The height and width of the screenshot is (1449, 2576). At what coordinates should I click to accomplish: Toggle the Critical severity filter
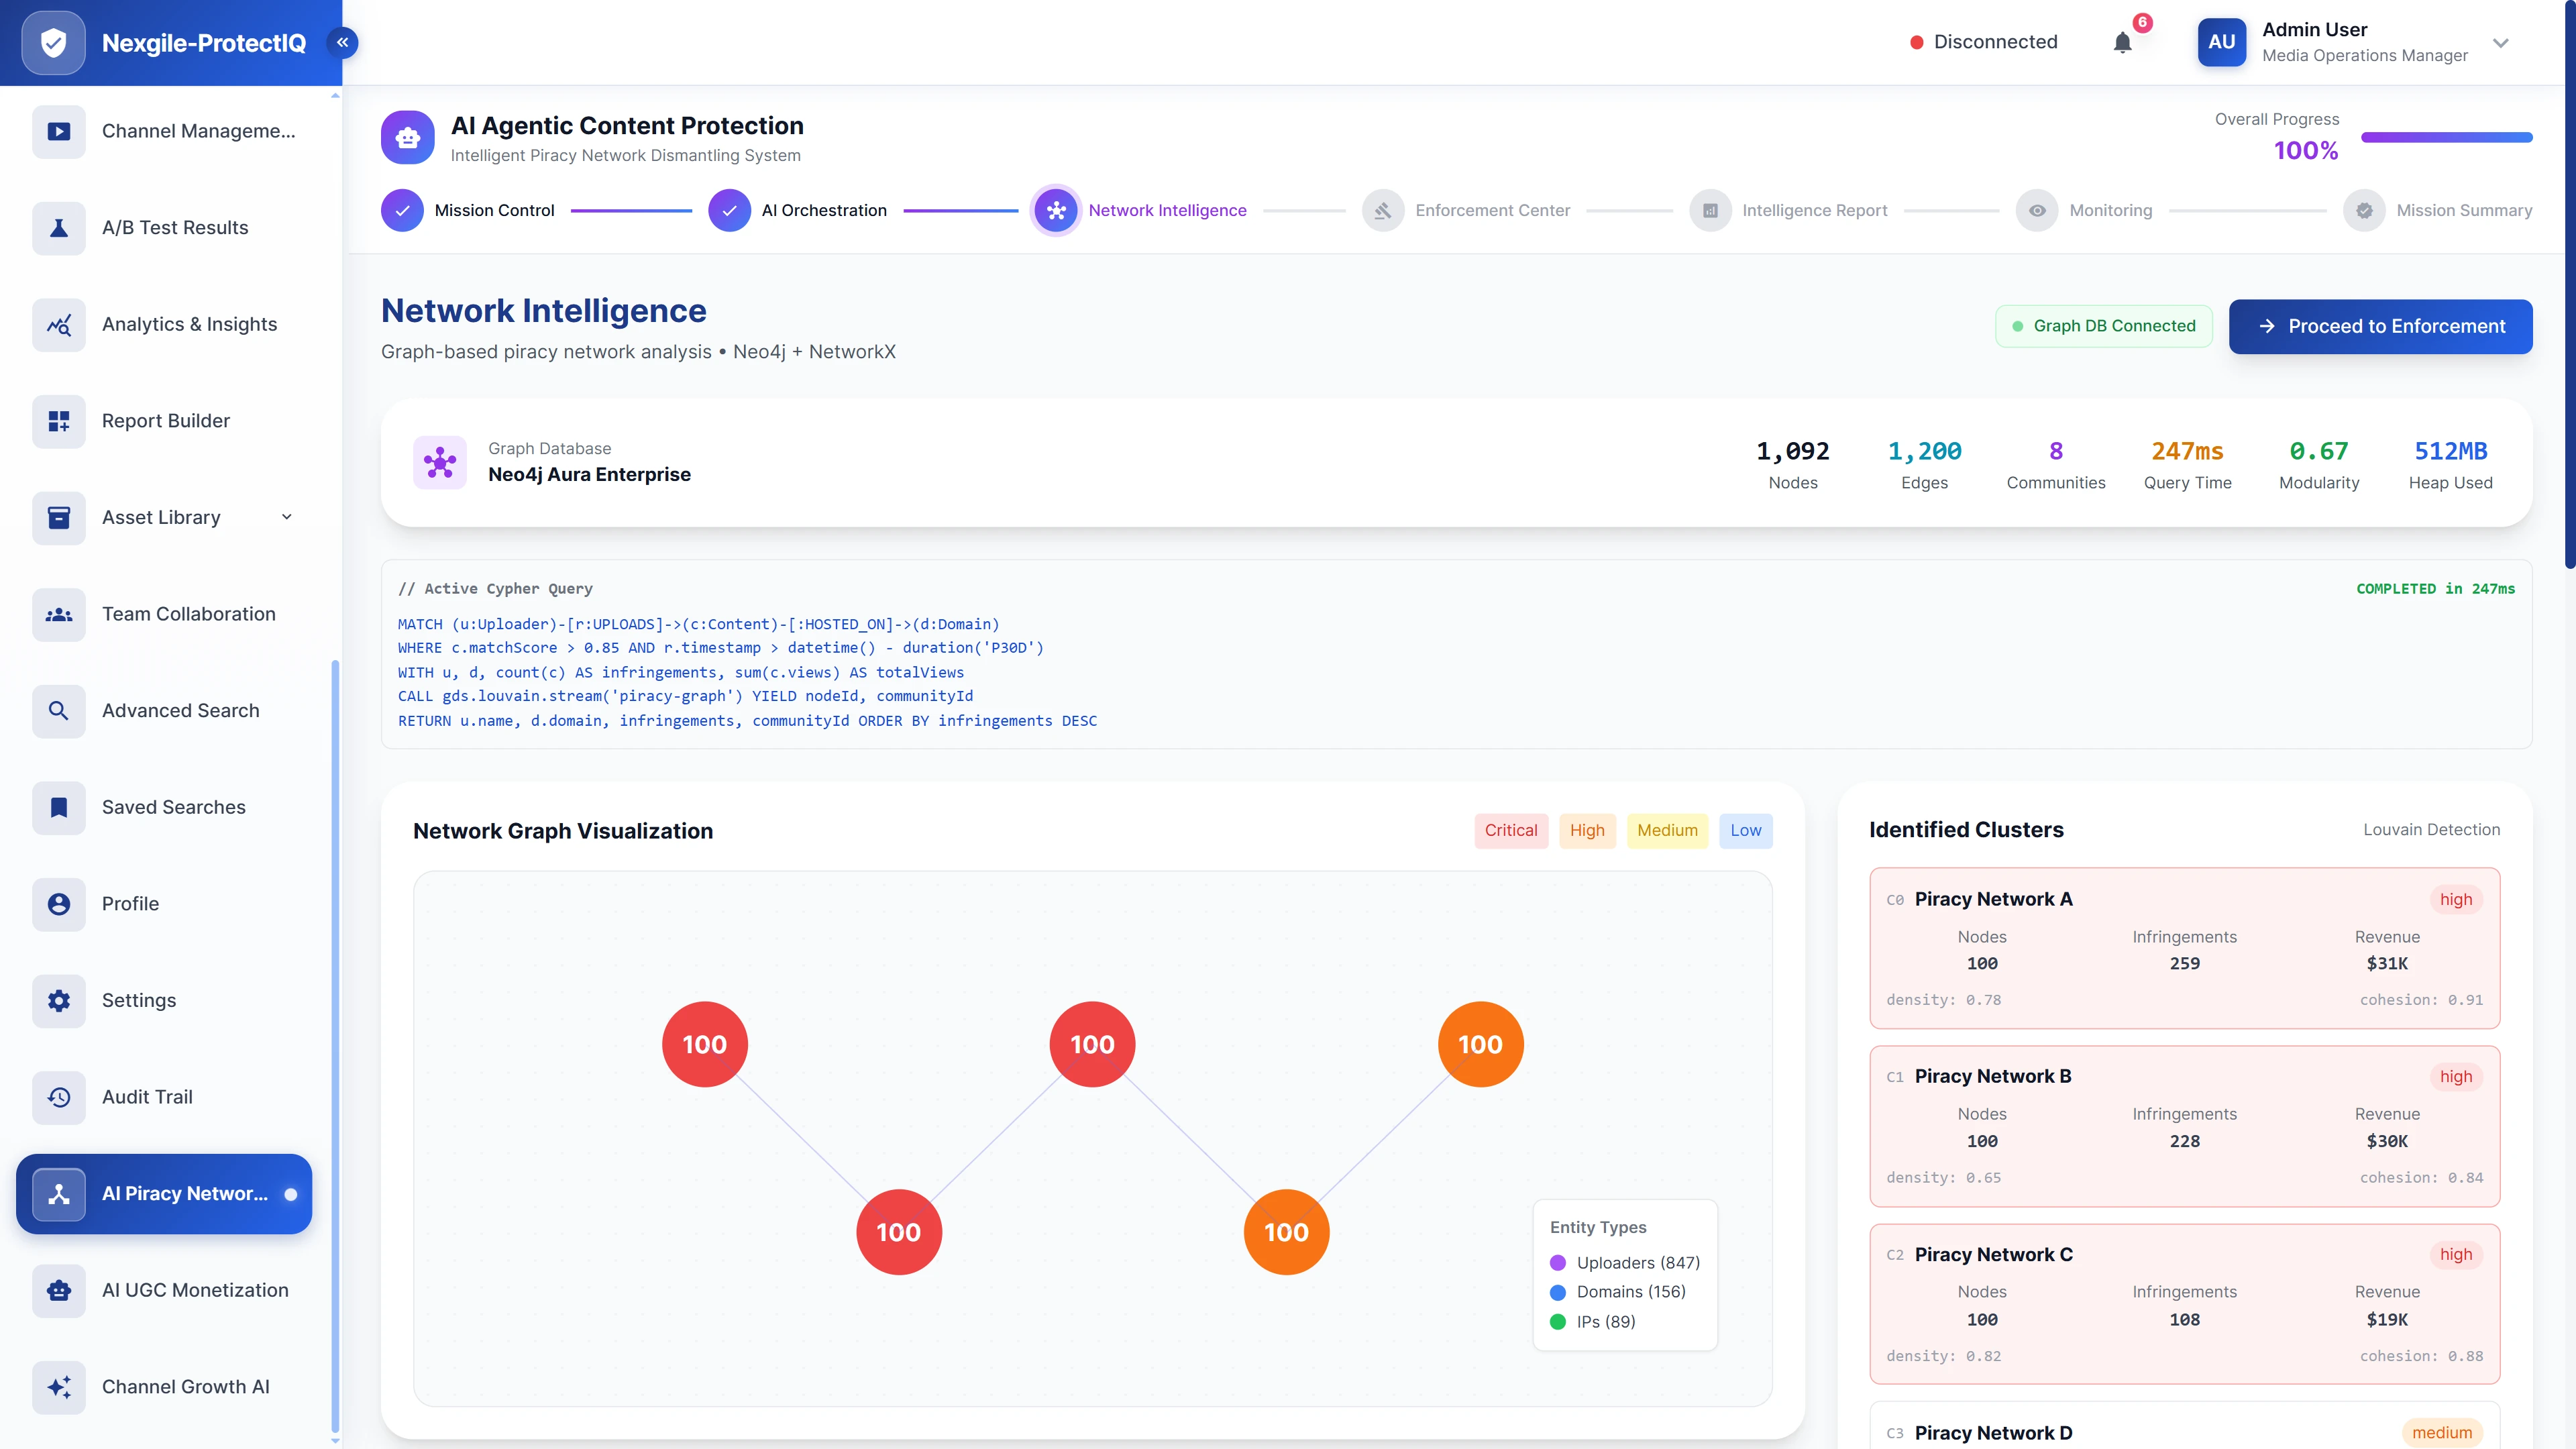[1511, 830]
